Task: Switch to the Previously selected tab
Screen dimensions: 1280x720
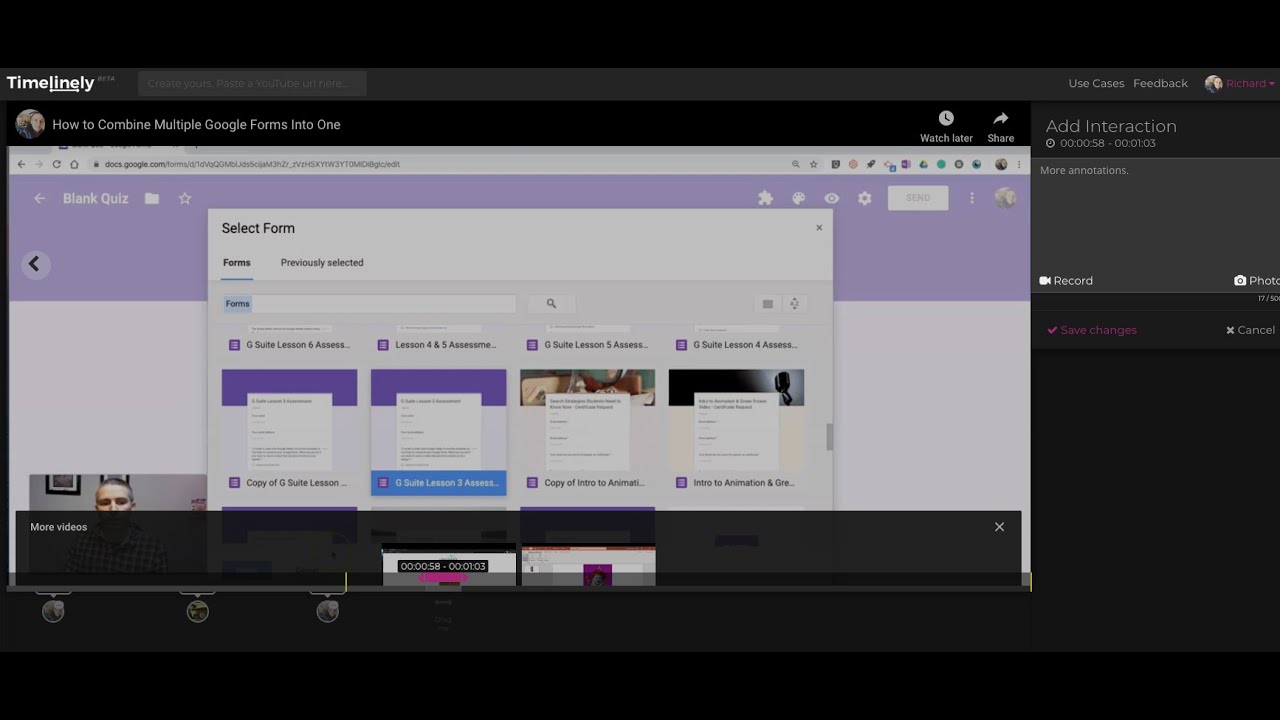Action: tap(322, 263)
